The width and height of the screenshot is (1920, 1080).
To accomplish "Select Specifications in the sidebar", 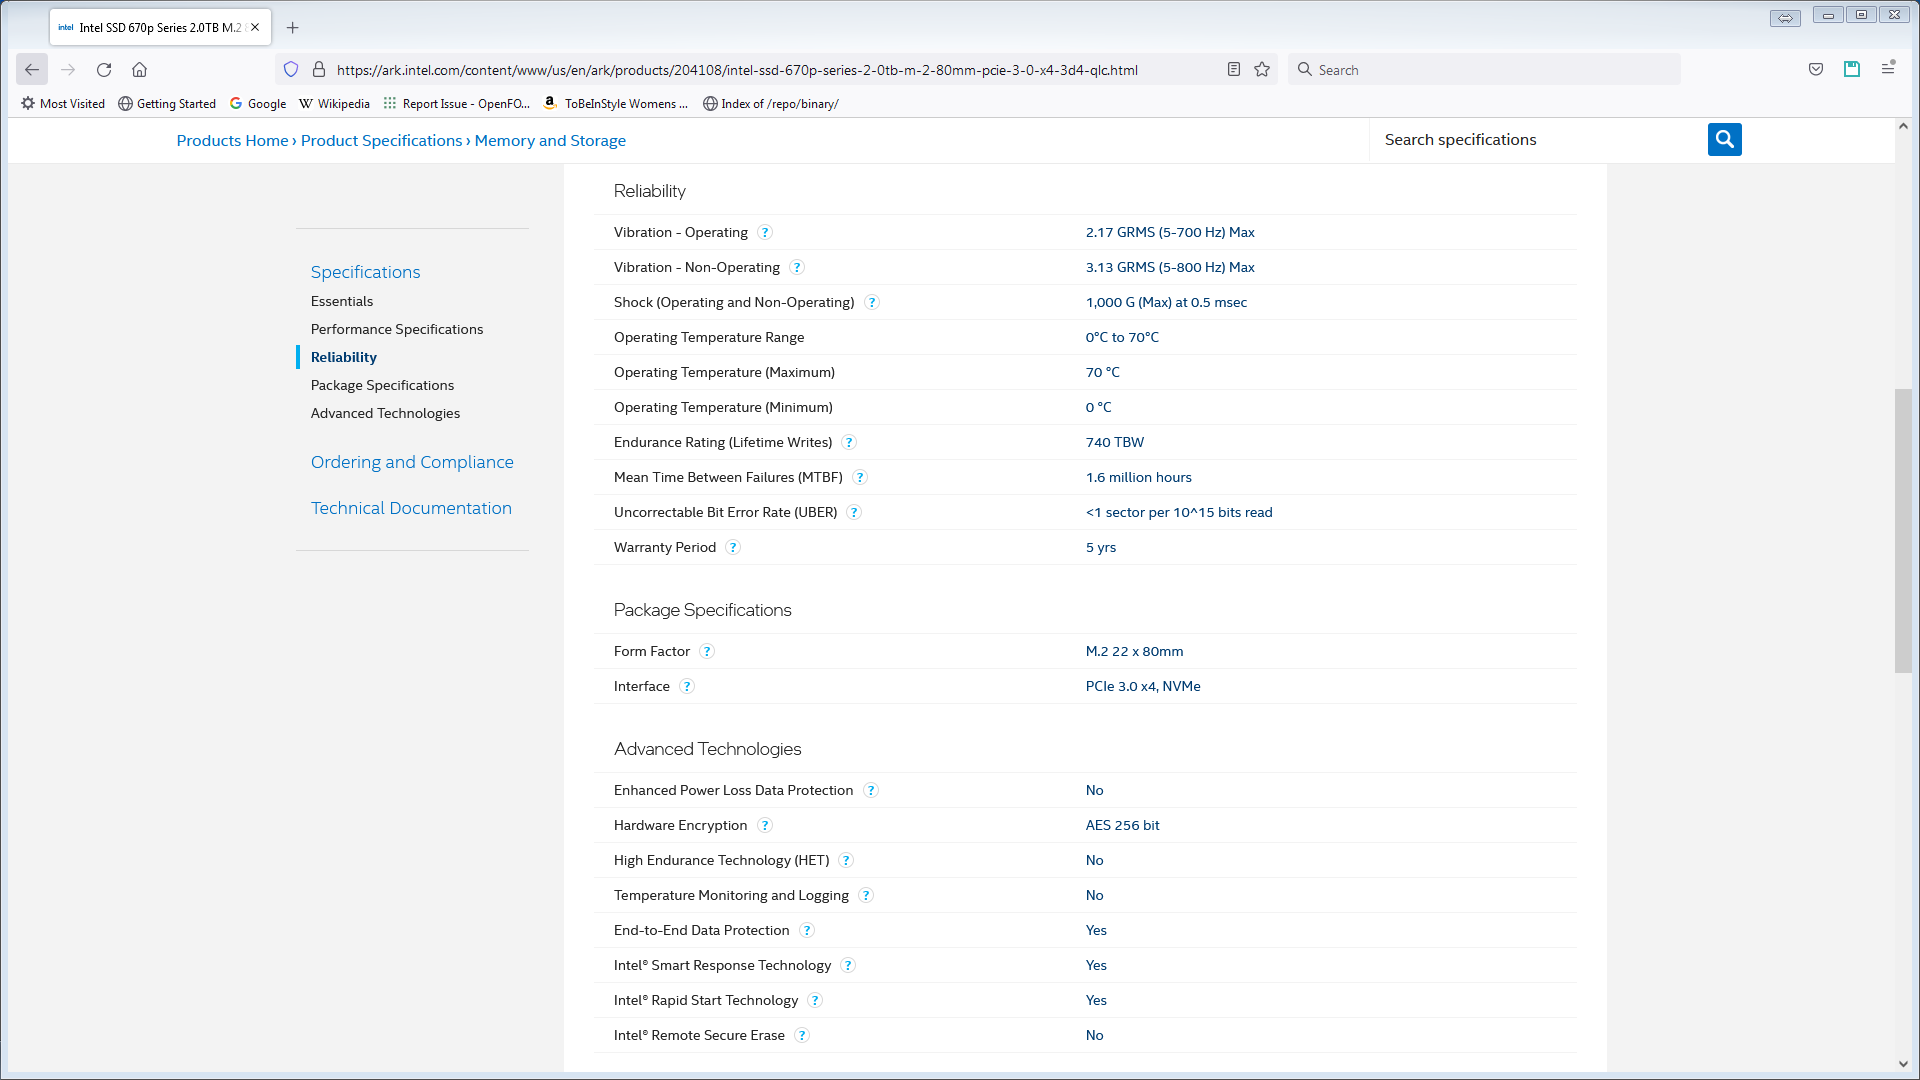I will 366,272.
